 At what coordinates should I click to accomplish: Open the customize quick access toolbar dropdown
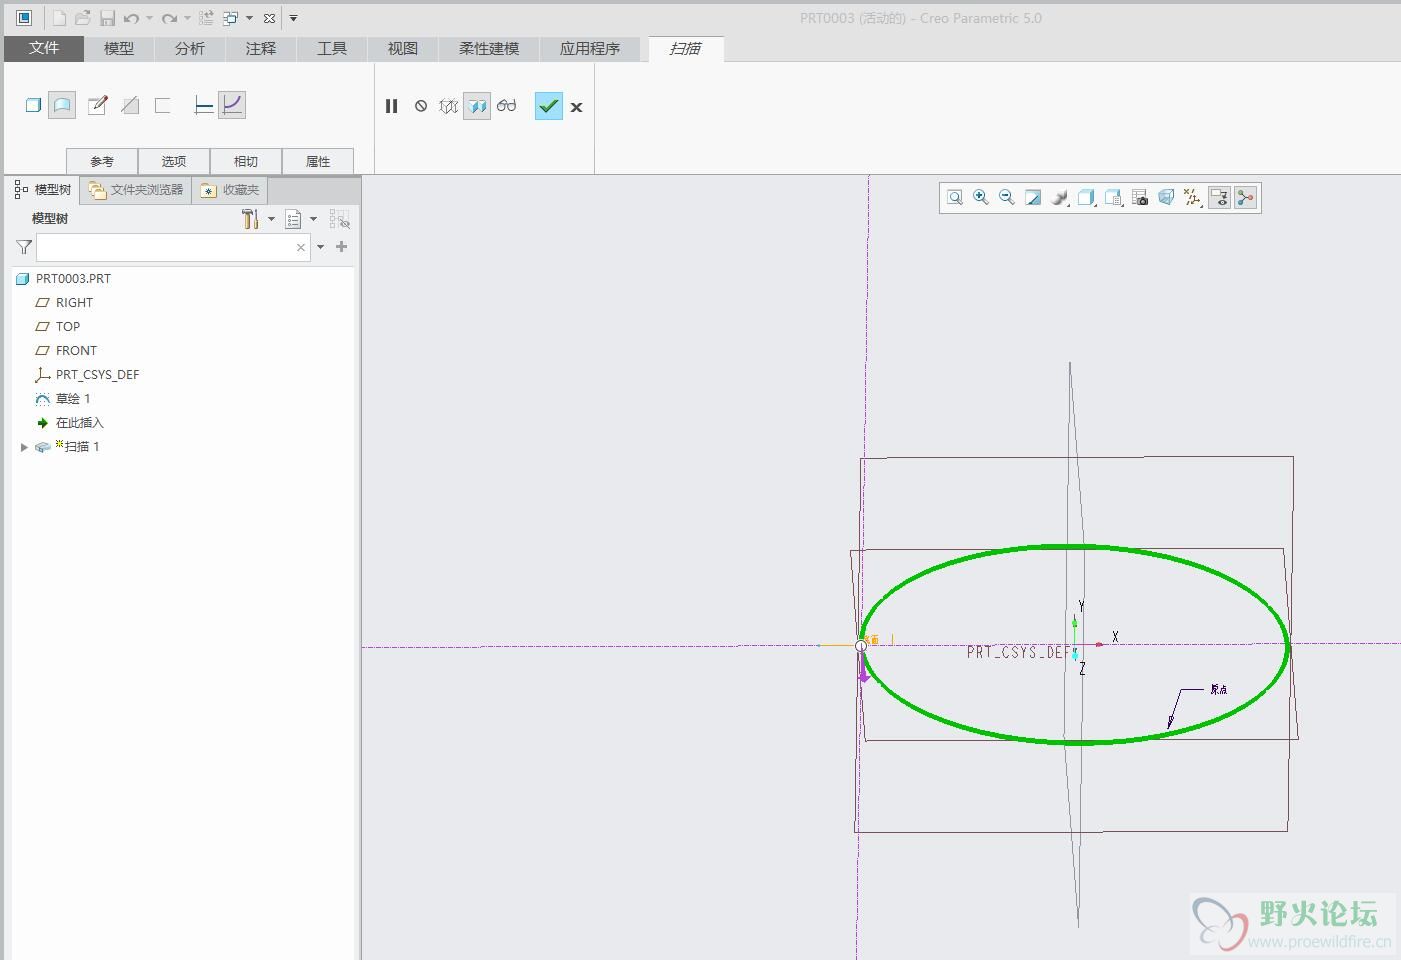(x=293, y=18)
